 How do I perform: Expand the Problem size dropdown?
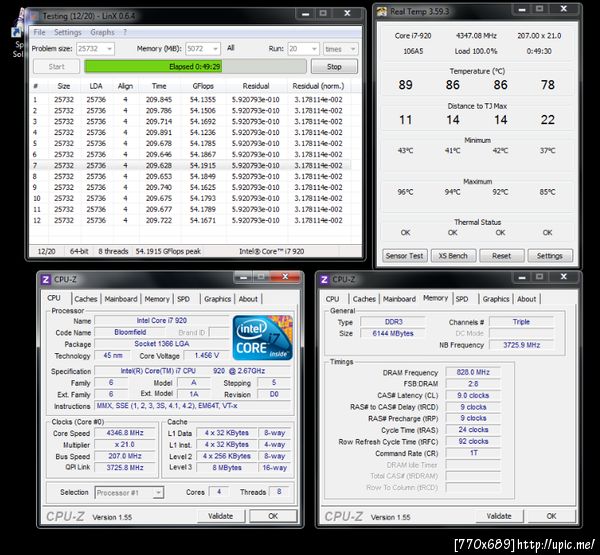pyautogui.click(x=110, y=49)
